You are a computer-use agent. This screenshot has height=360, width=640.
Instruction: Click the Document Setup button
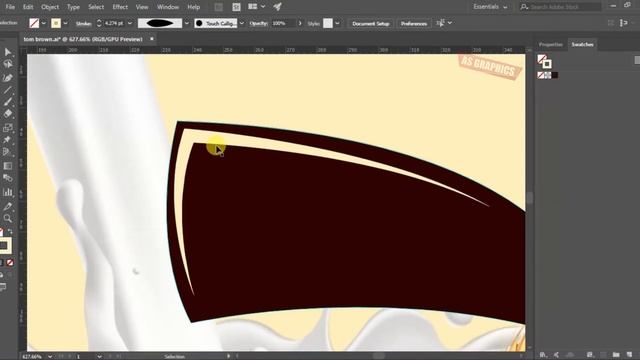coord(371,24)
